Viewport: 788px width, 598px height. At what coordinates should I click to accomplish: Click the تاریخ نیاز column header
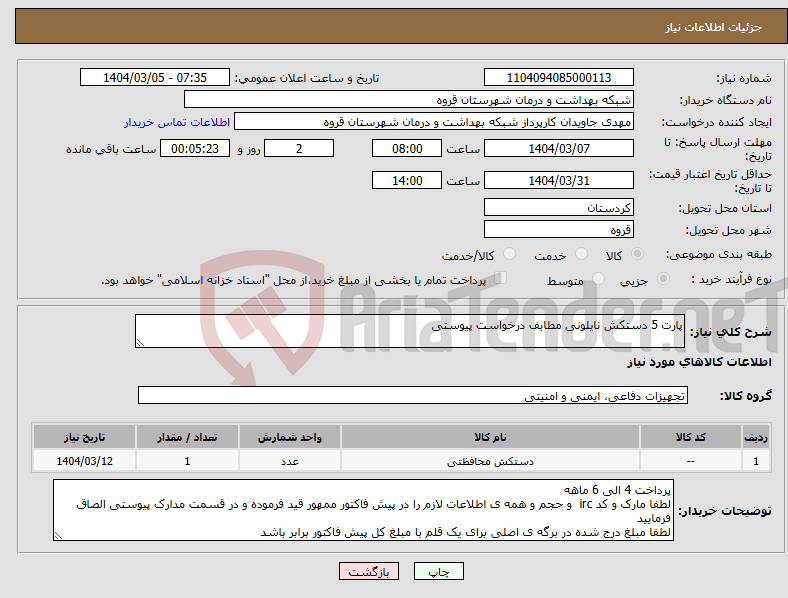coord(84,437)
